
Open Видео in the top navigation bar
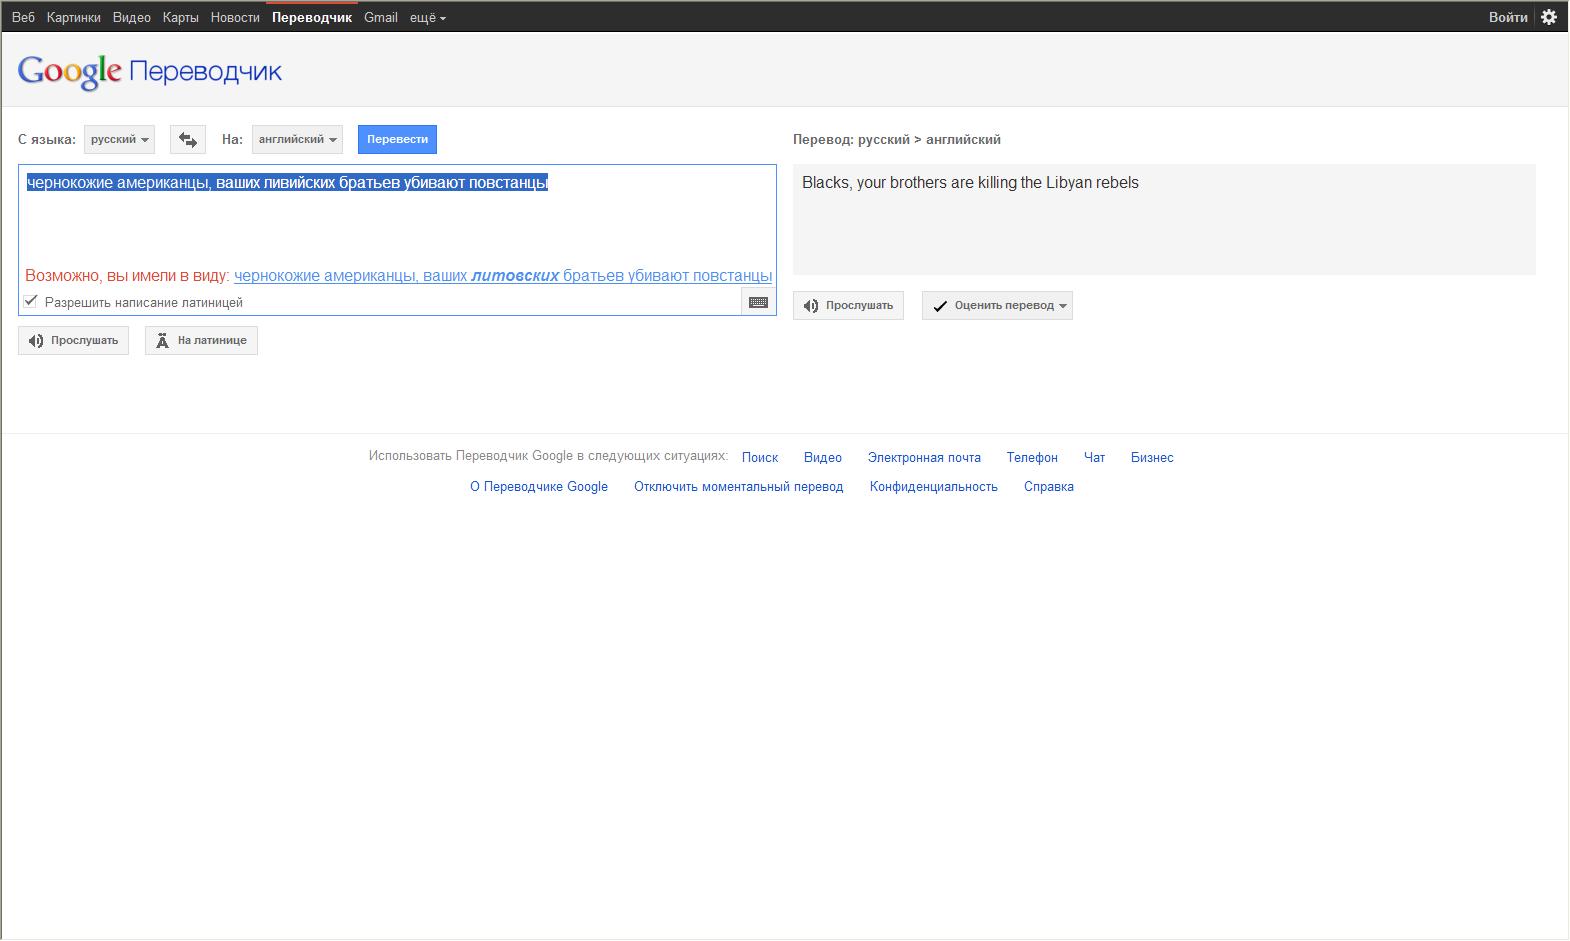(x=132, y=17)
